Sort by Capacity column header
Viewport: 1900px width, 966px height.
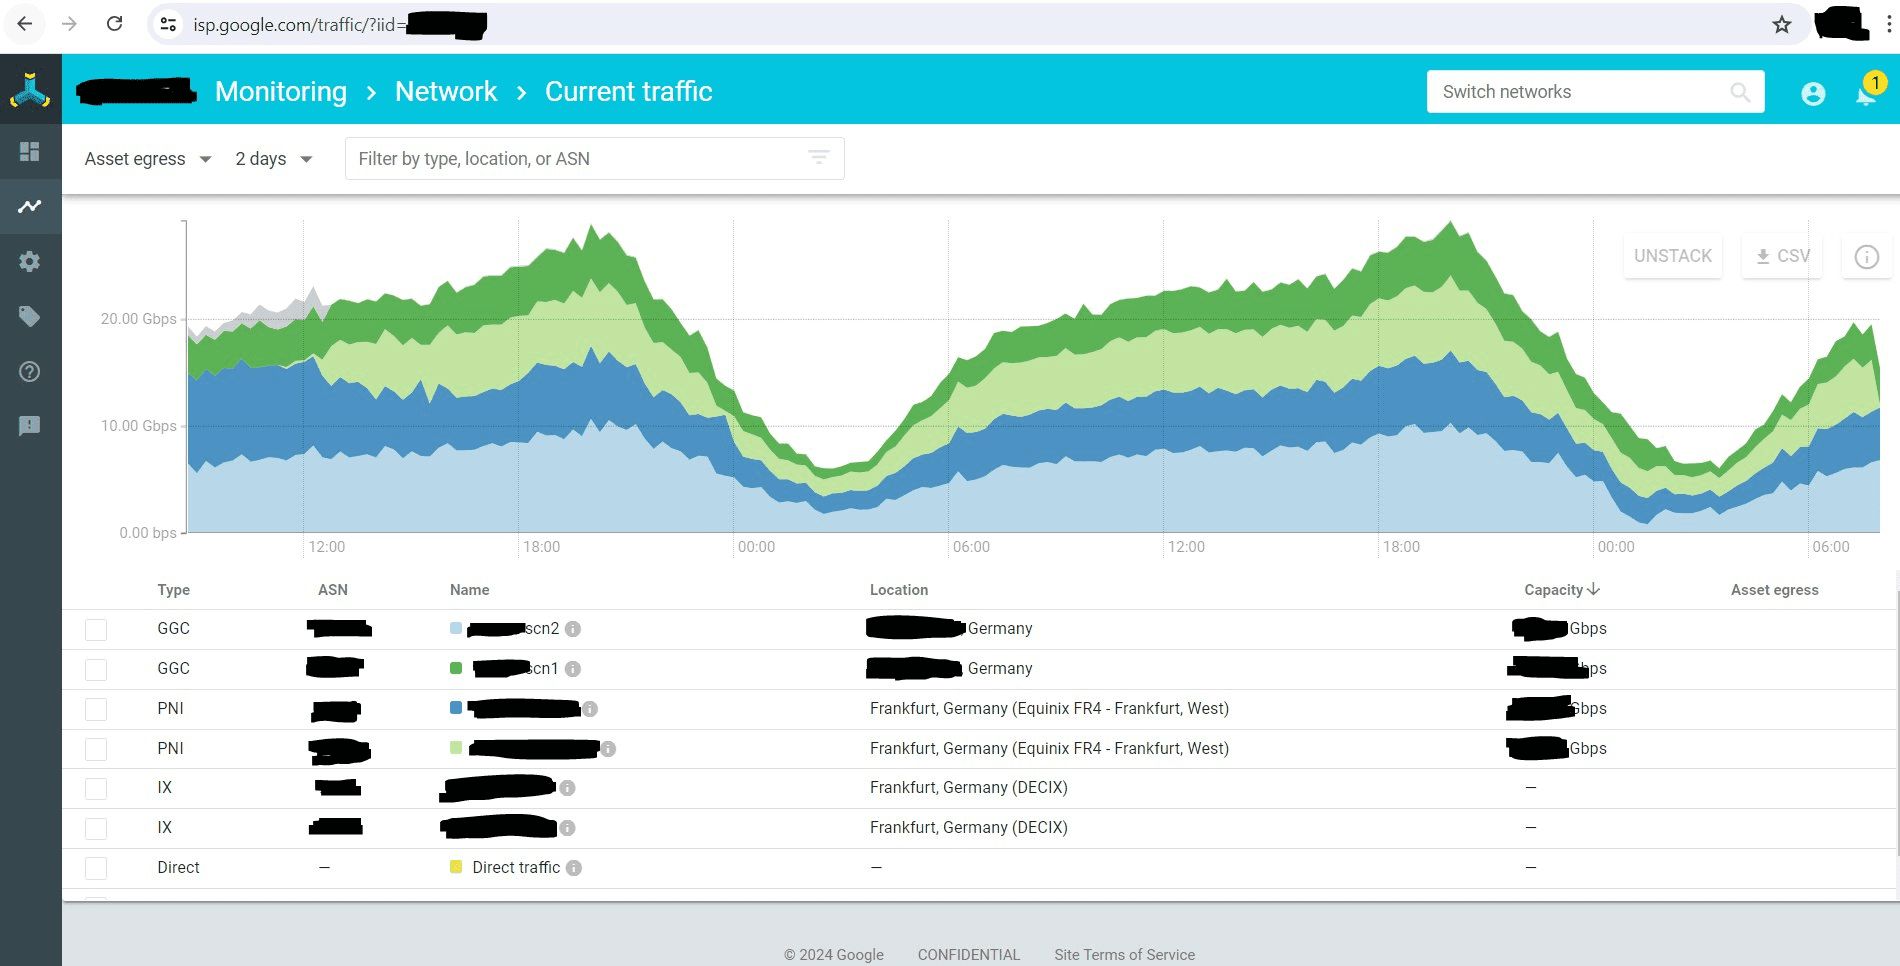1562,590
